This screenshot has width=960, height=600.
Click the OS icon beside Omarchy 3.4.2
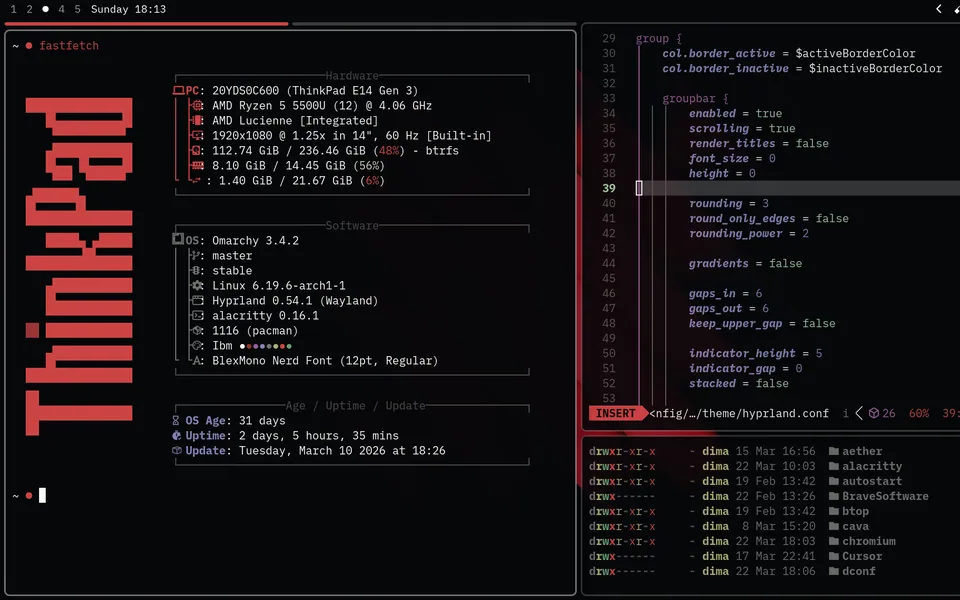(x=178, y=239)
